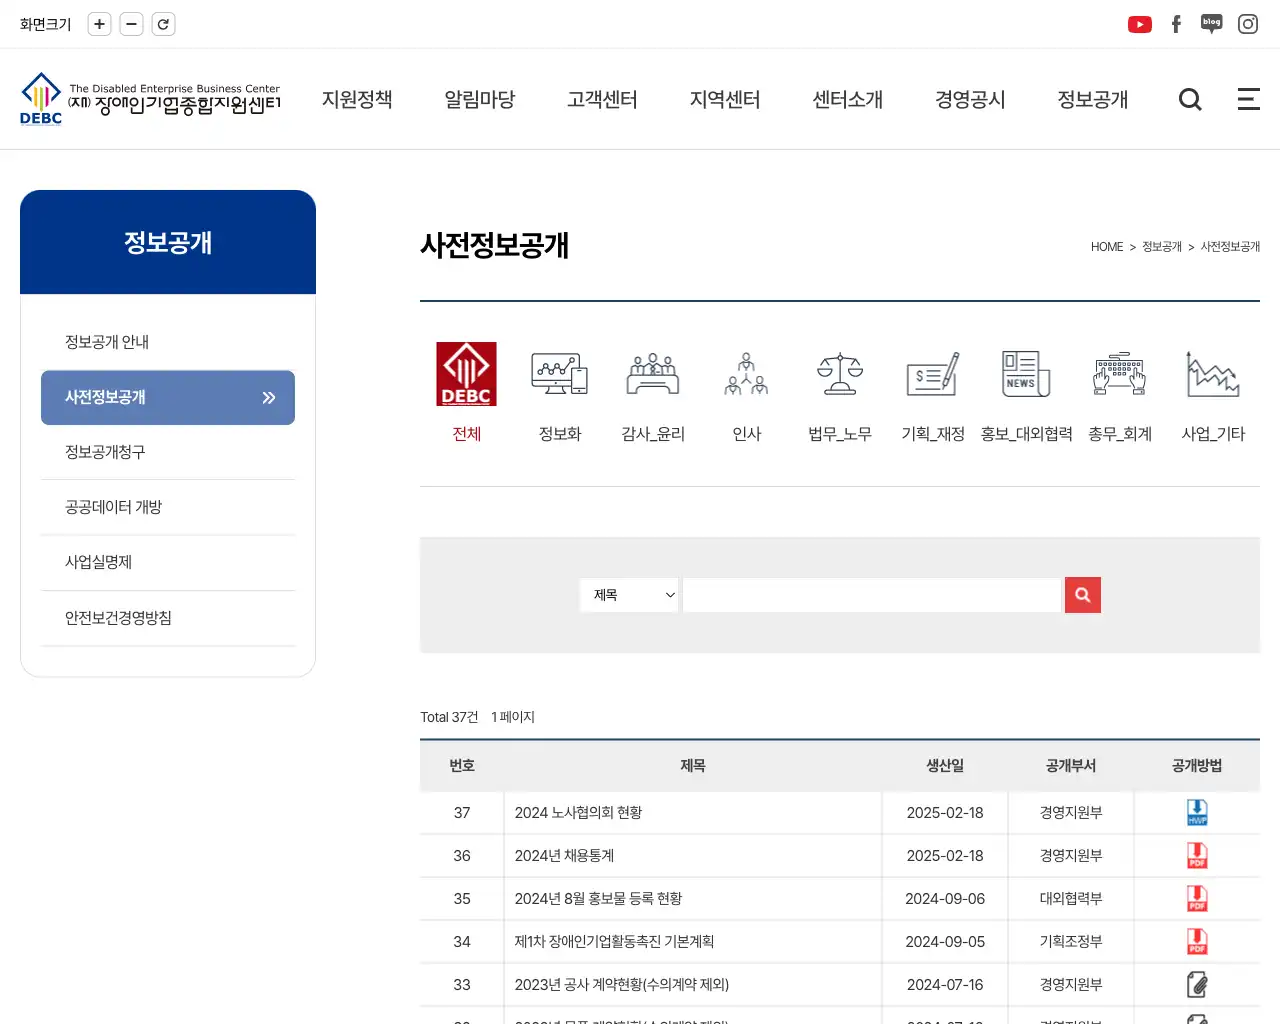
Task: Click date 2024-09-06 cell
Action: pyautogui.click(x=945, y=899)
